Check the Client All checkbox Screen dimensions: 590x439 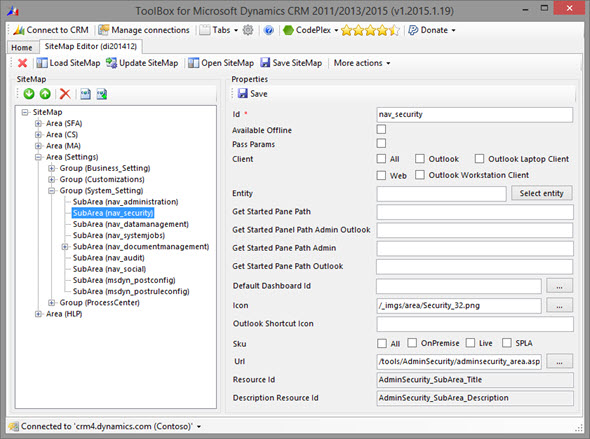pyautogui.click(x=381, y=158)
